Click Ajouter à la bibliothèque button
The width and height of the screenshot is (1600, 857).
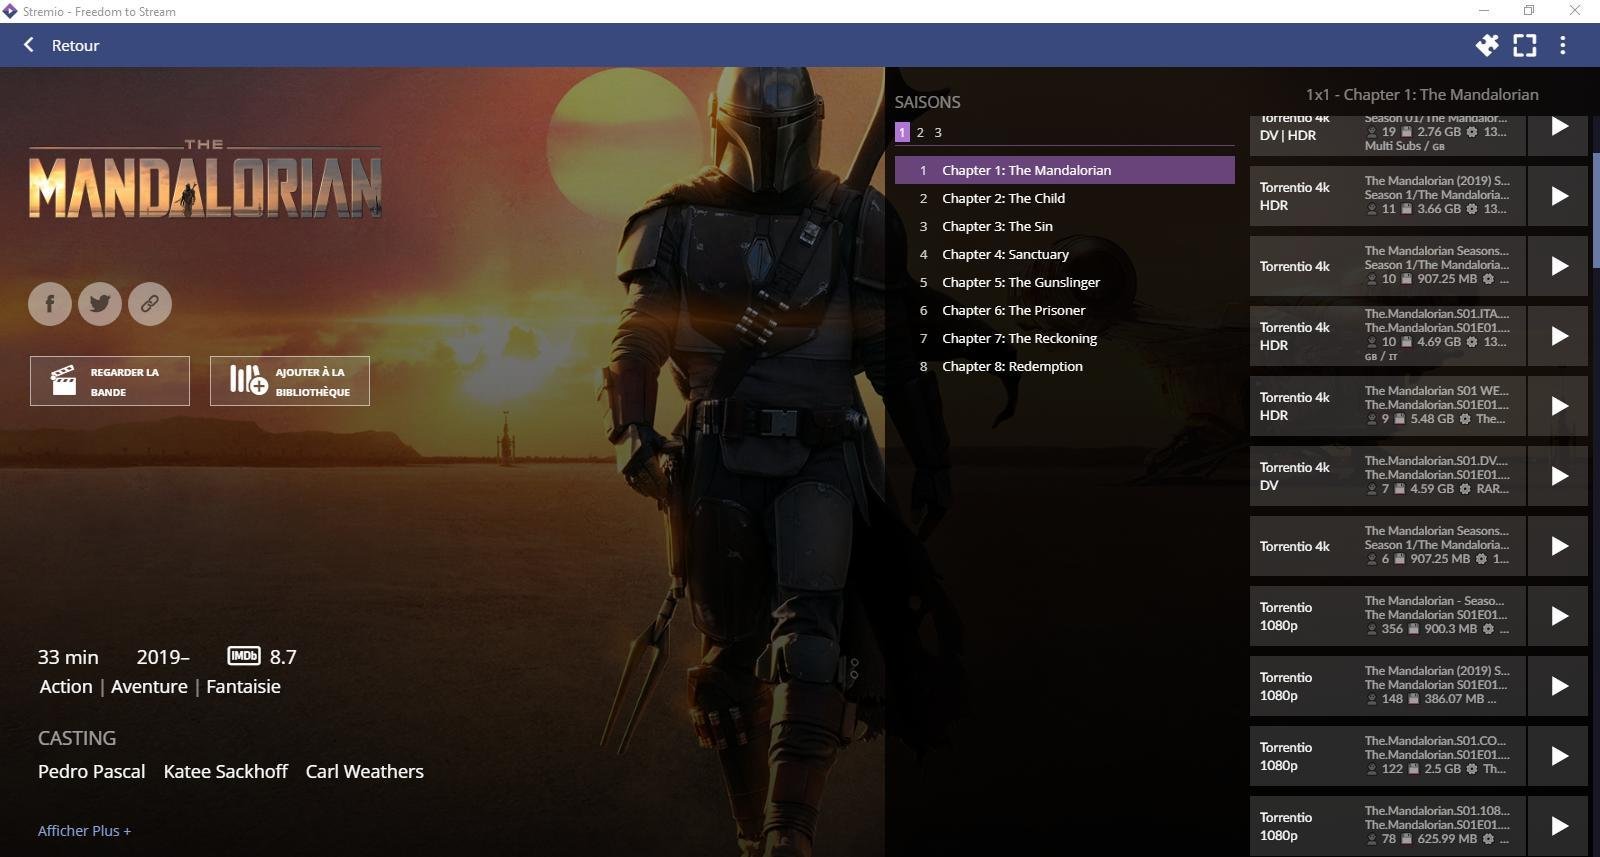pyautogui.click(x=290, y=381)
